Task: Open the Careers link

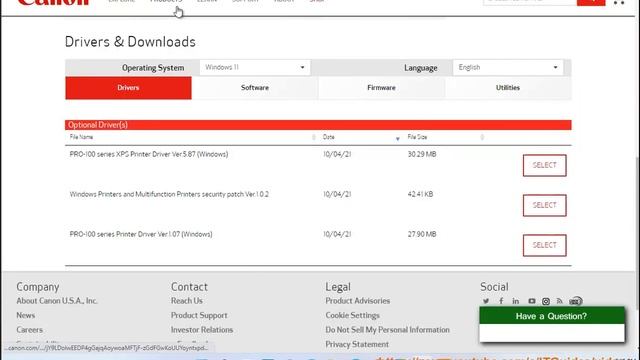Action: 29,330
